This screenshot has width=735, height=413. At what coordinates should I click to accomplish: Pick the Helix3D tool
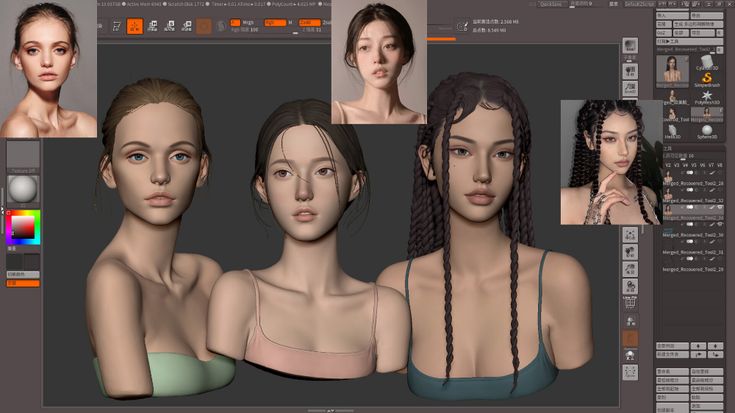pos(672,131)
